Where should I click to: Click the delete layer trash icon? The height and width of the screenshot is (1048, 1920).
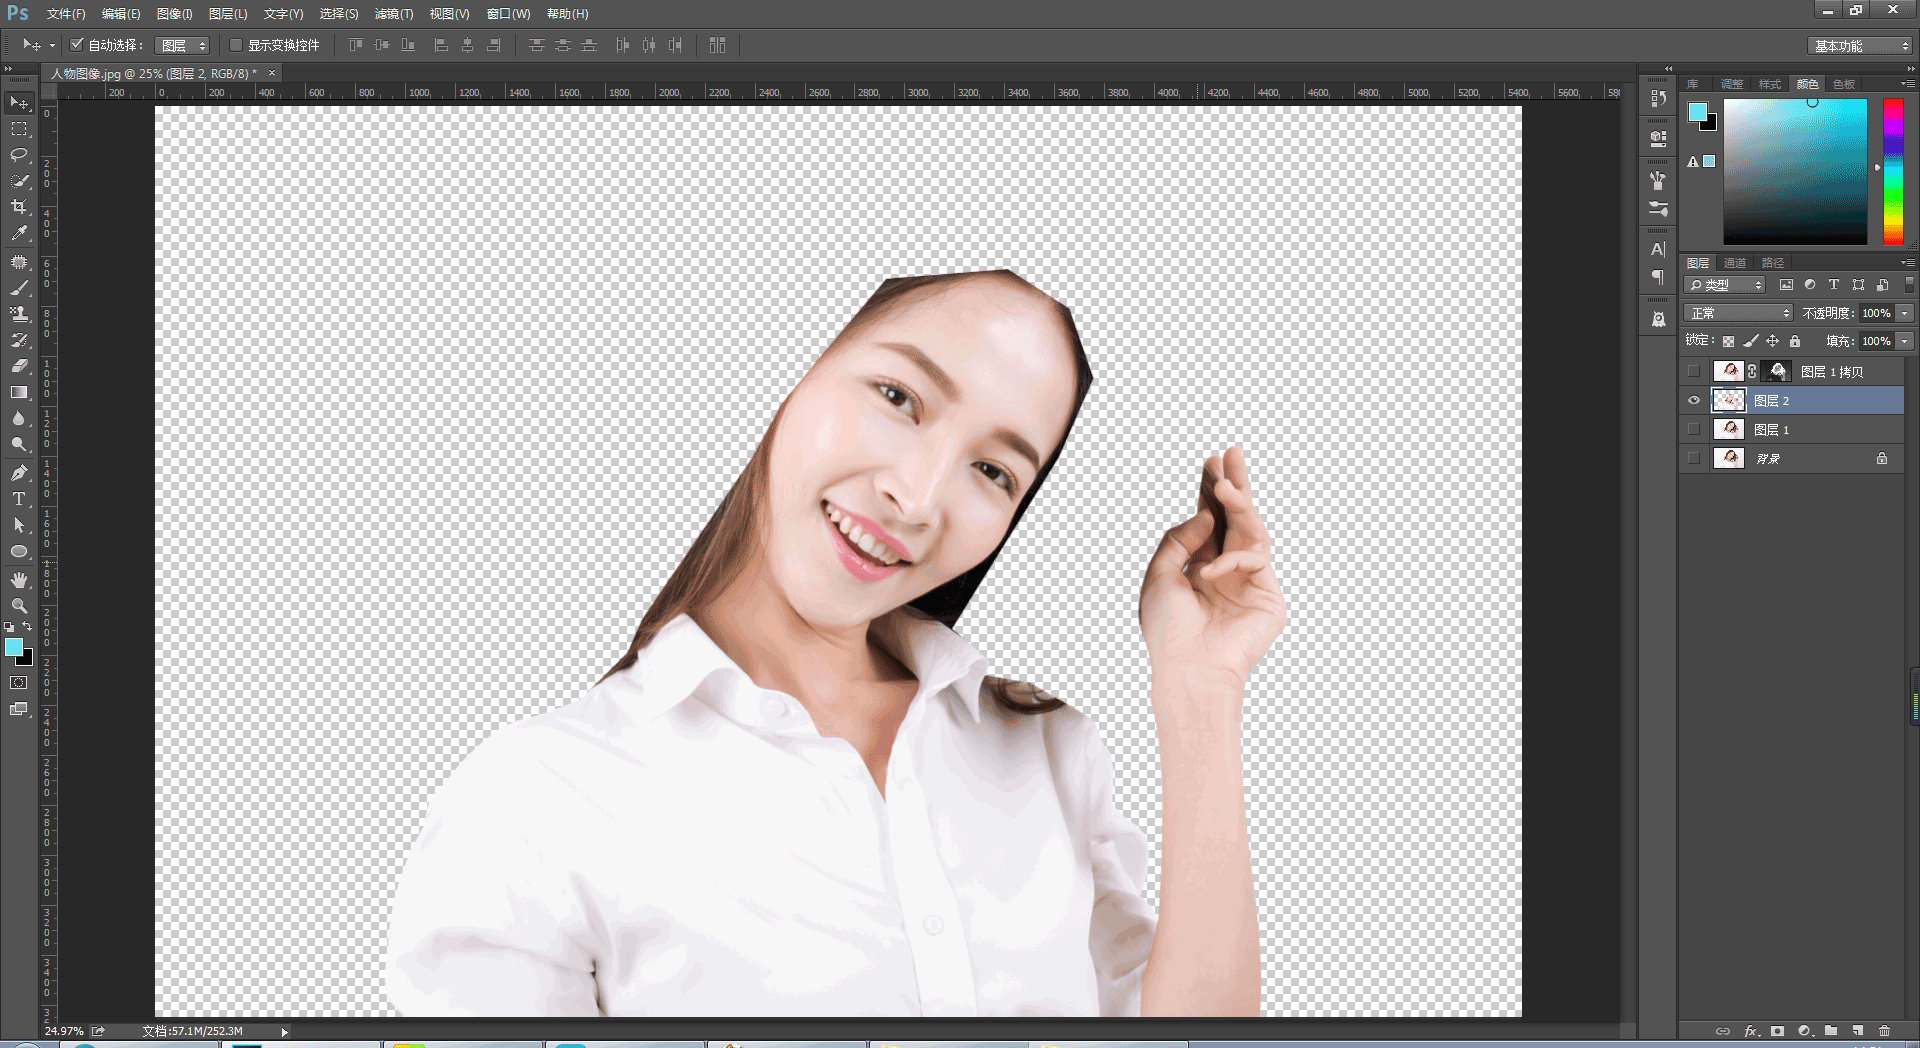(1885, 1031)
